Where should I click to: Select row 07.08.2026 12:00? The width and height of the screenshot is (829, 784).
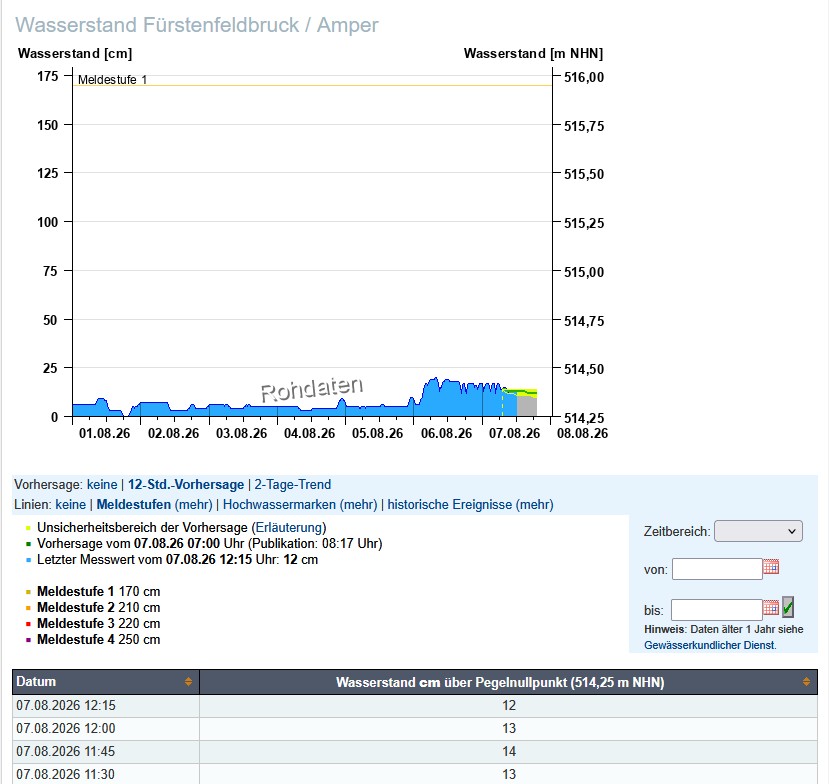[415, 728]
